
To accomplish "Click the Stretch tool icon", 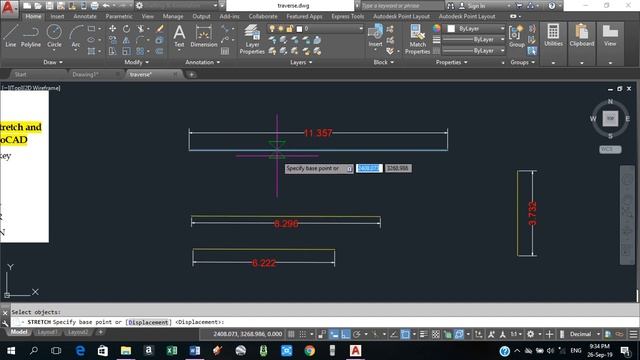I will coord(112,51).
